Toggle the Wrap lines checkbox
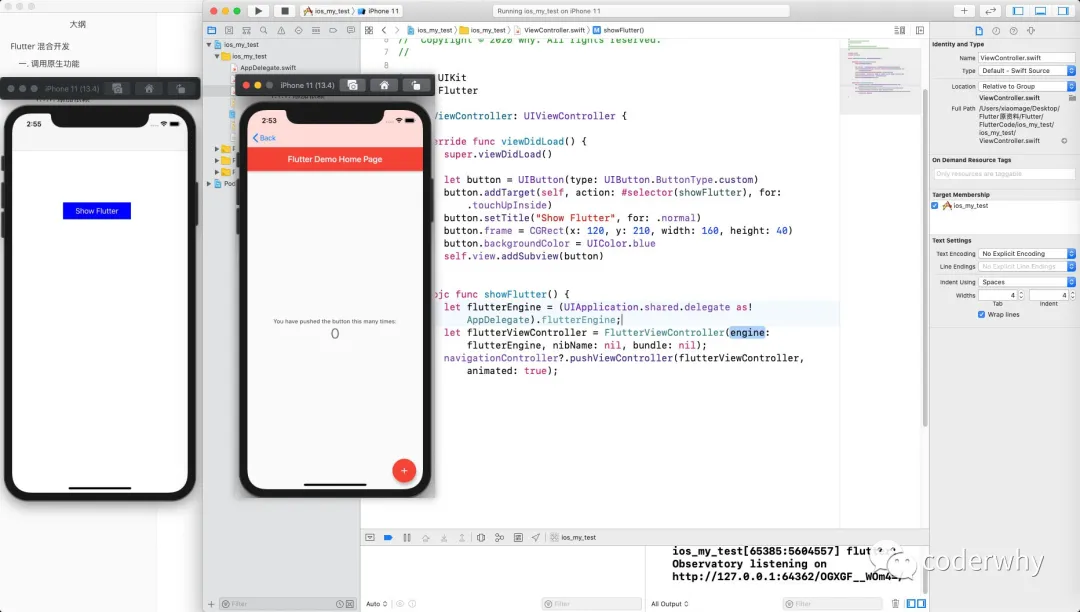The image size is (1080, 612). tap(982, 315)
